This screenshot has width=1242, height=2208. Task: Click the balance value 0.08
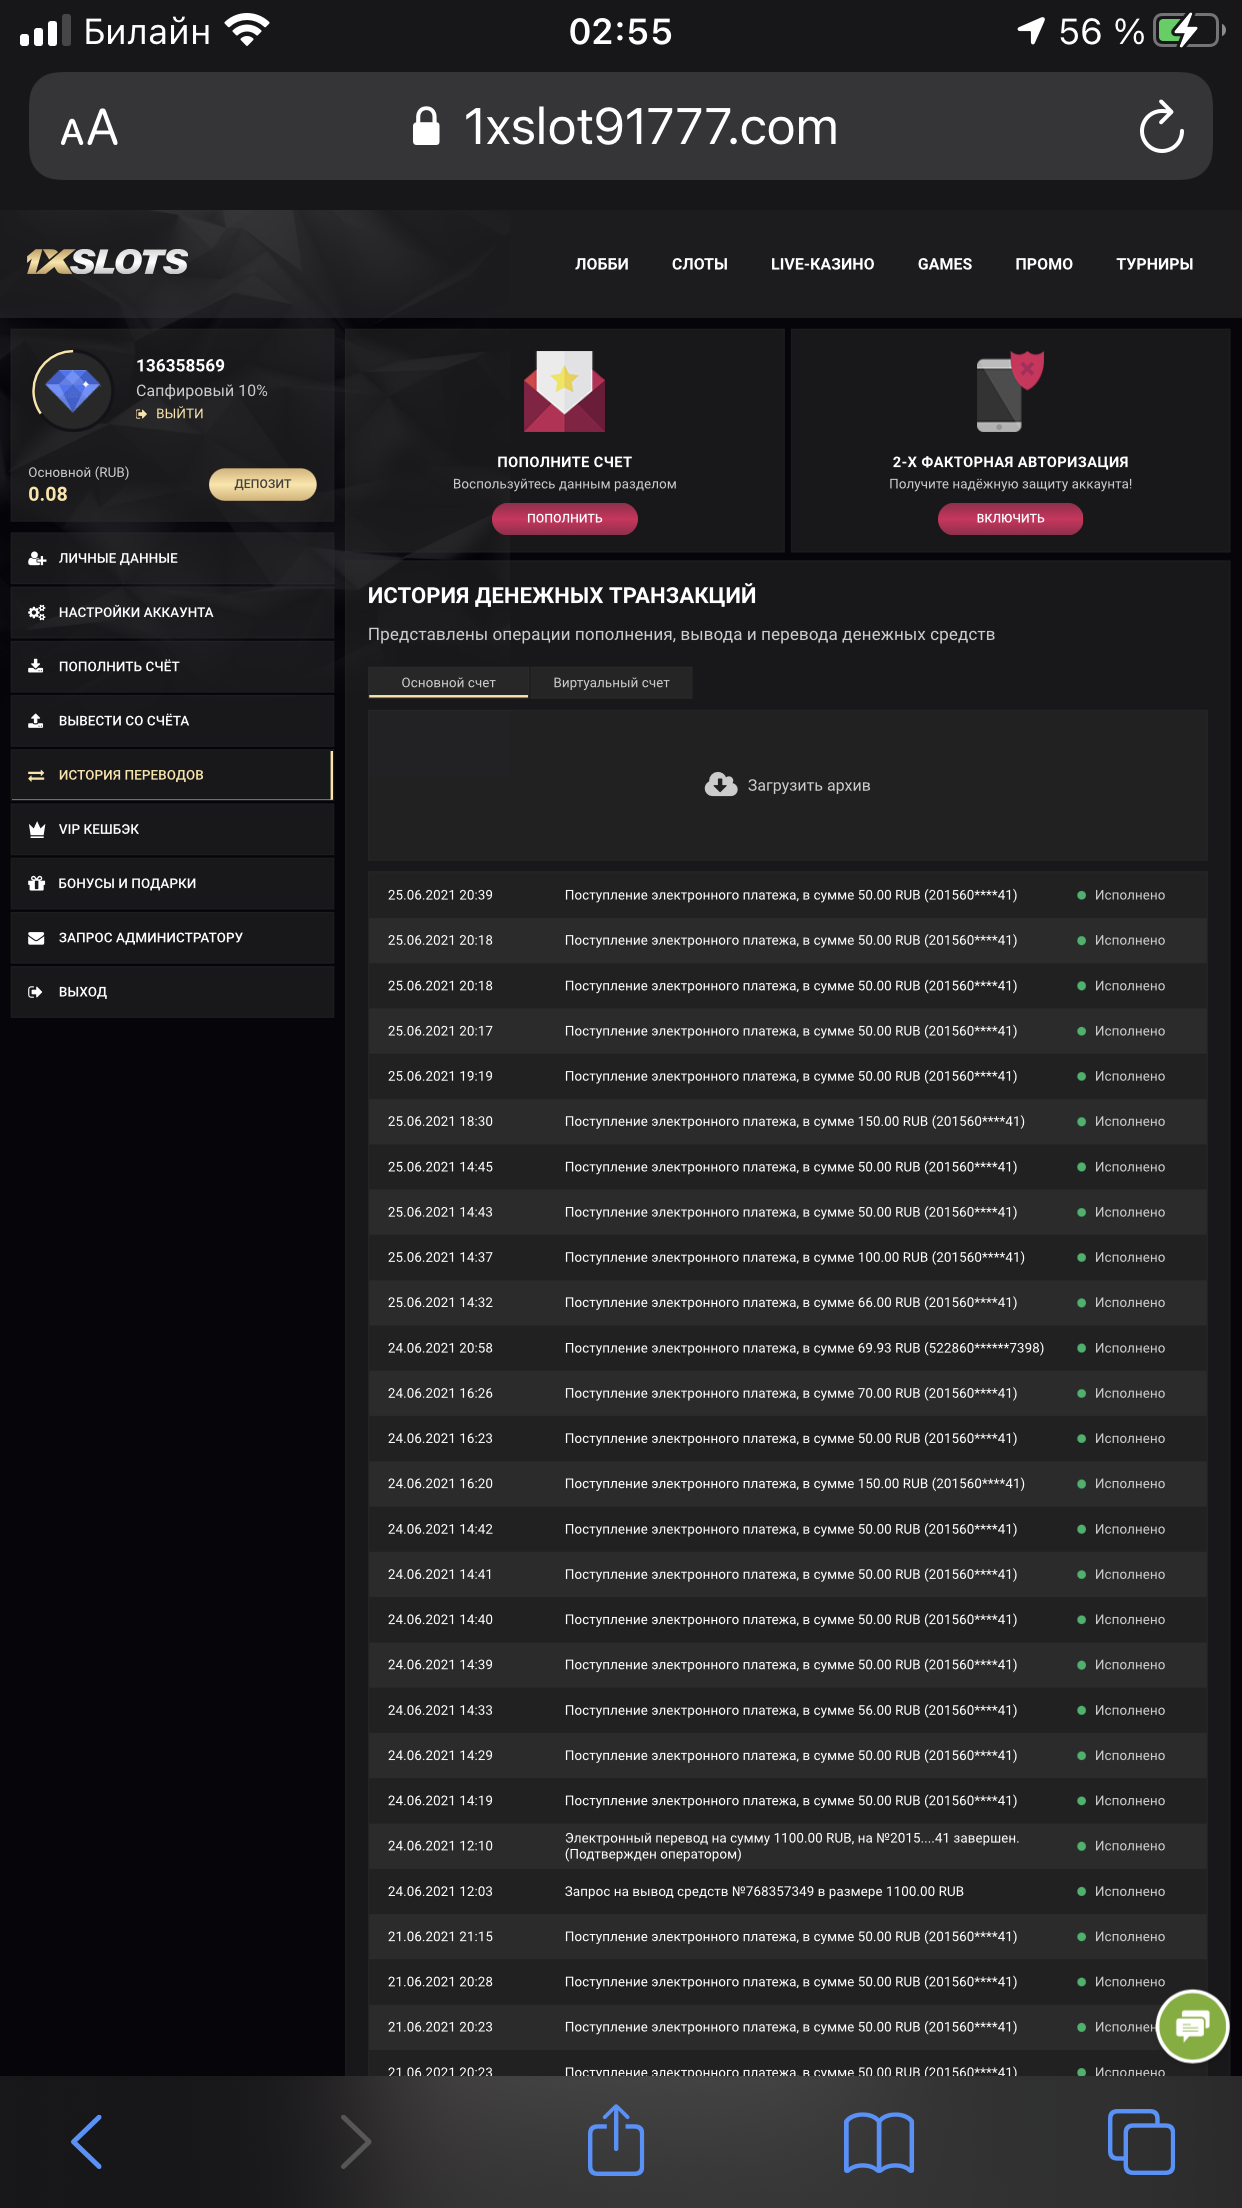click(x=48, y=494)
